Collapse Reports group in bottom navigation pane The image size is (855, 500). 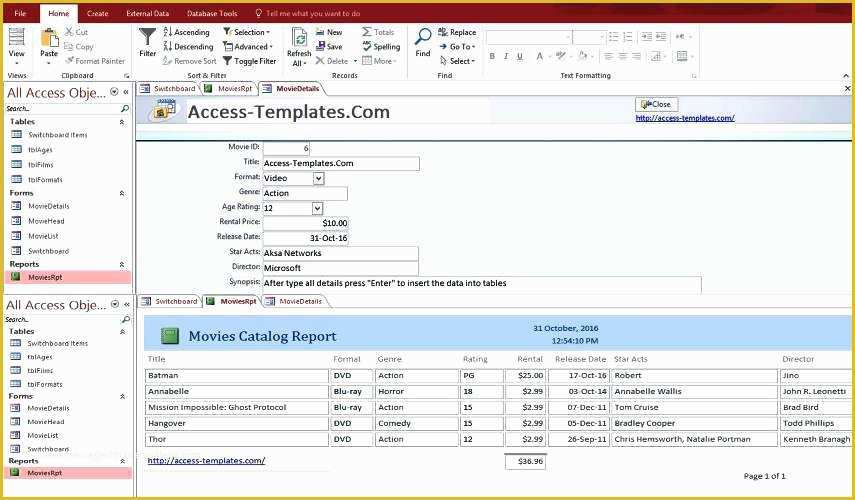[122, 461]
